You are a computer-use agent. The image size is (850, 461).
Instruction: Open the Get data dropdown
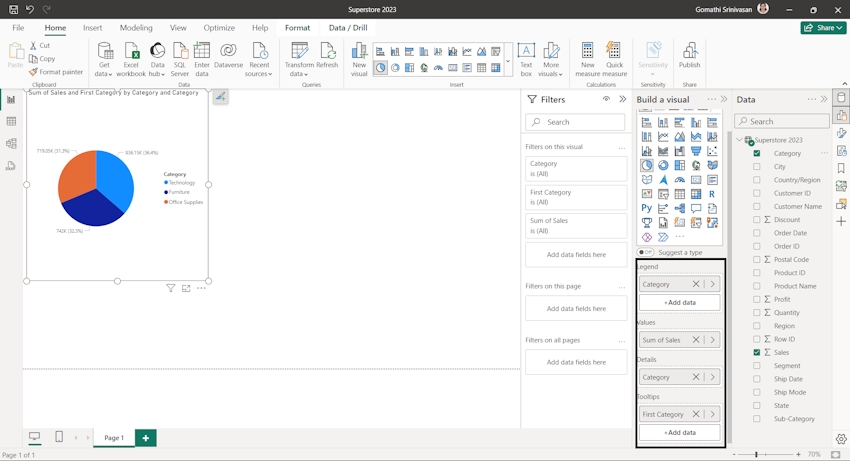click(103, 73)
